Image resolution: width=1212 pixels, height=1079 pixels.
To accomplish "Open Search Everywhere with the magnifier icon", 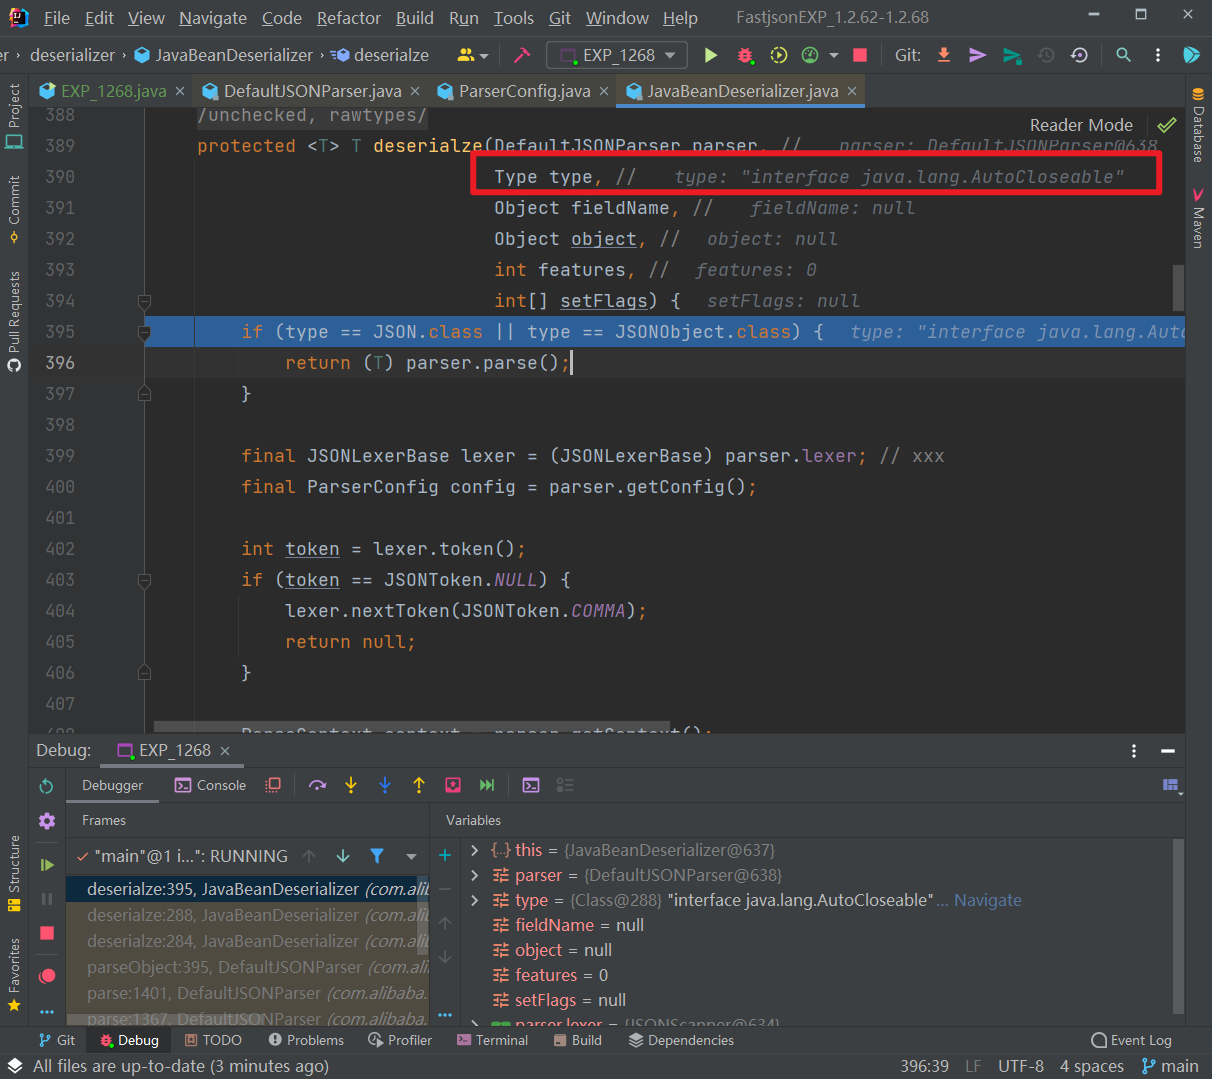I will point(1123,56).
